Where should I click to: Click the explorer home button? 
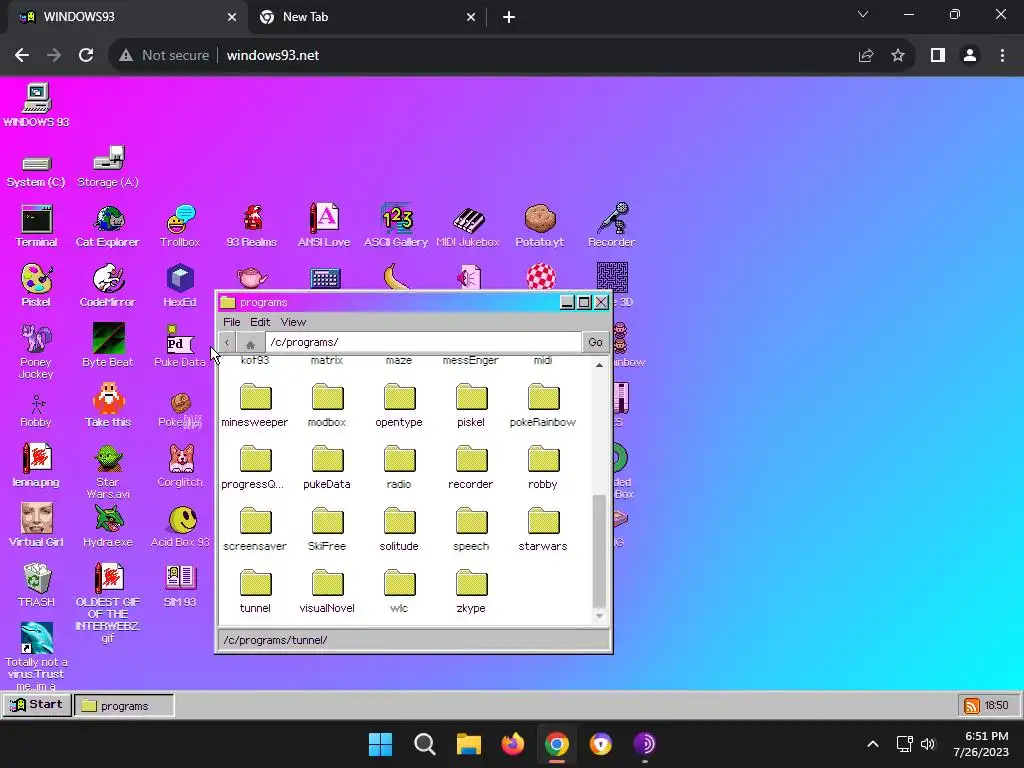(x=250, y=342)
